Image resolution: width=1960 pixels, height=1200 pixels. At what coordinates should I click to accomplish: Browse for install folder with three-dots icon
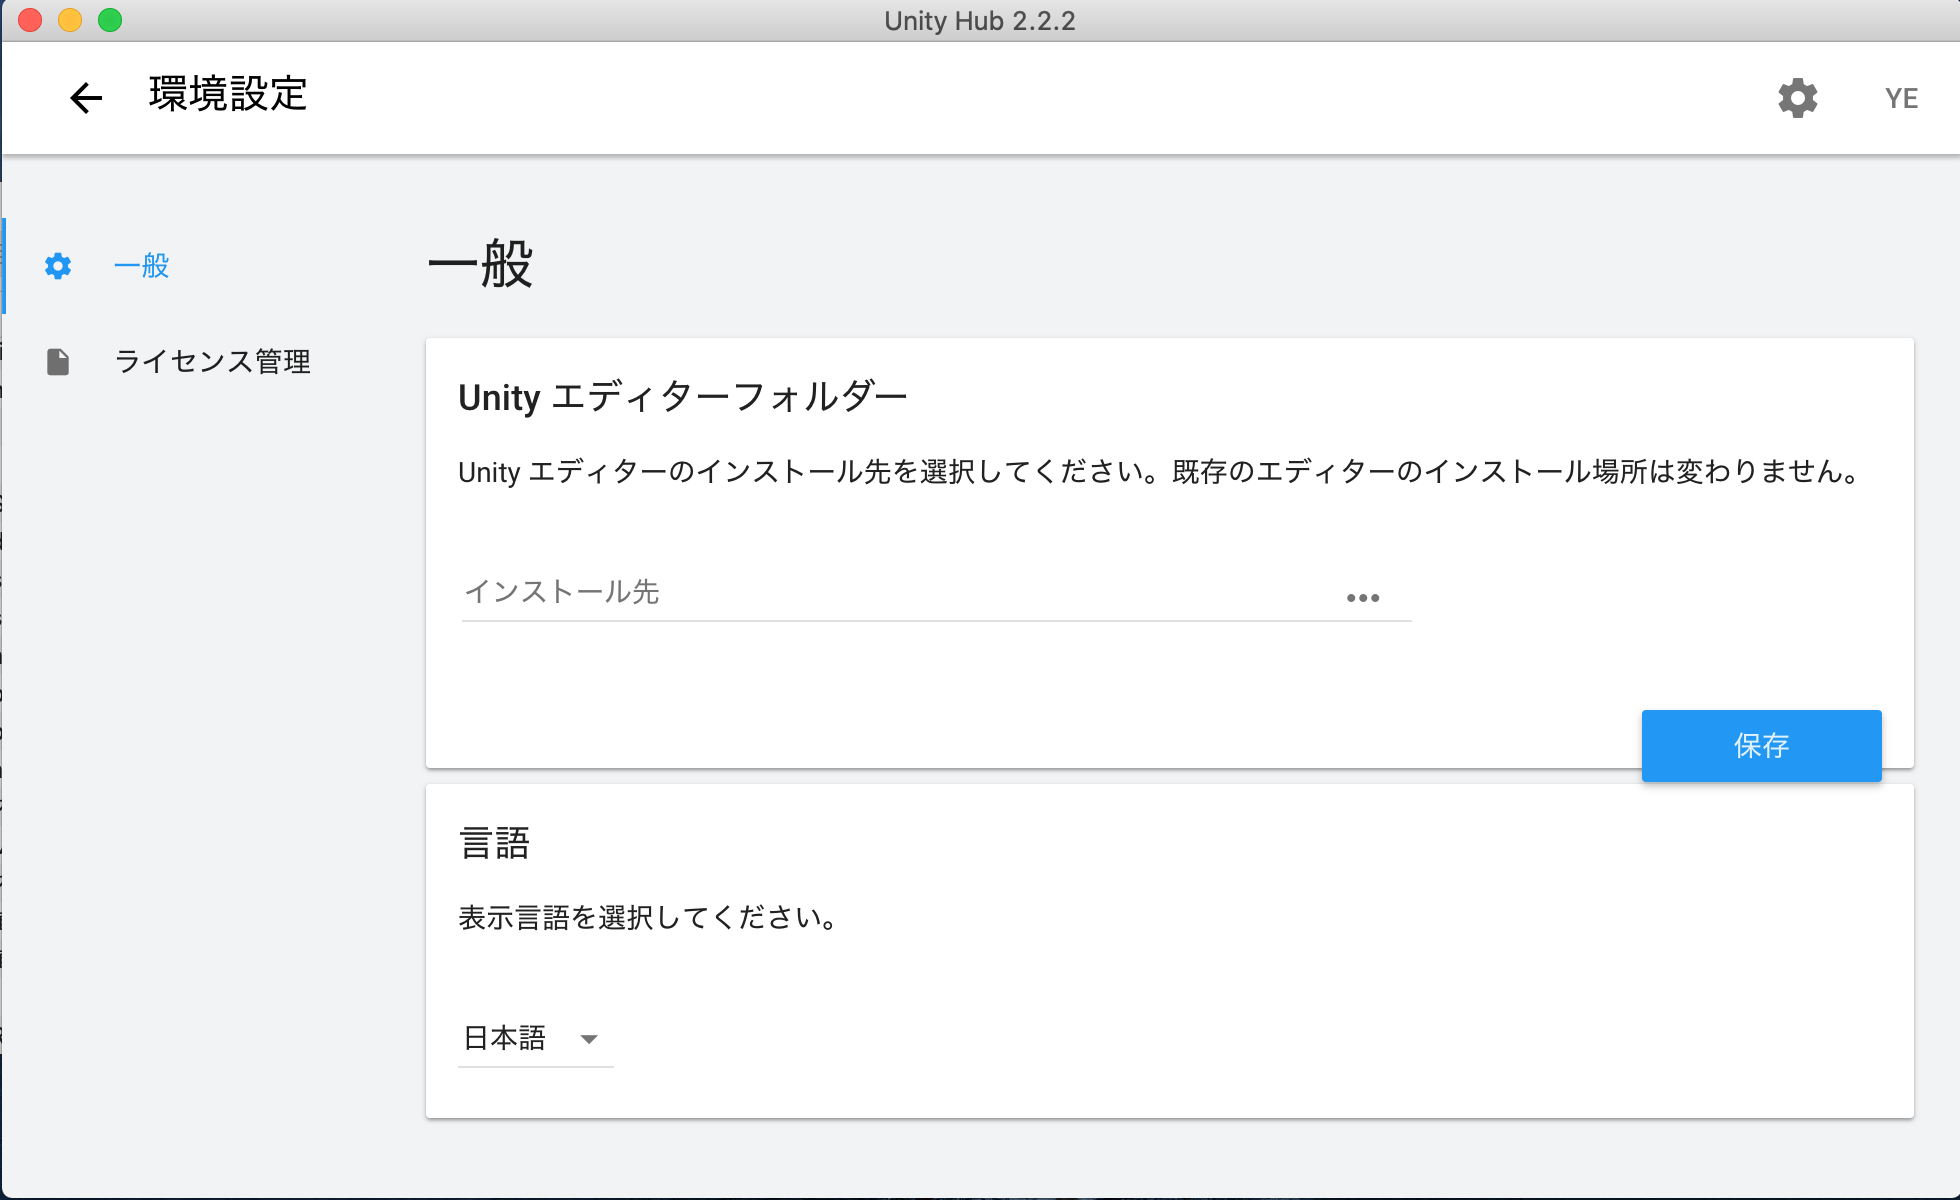coord(1362,598)
